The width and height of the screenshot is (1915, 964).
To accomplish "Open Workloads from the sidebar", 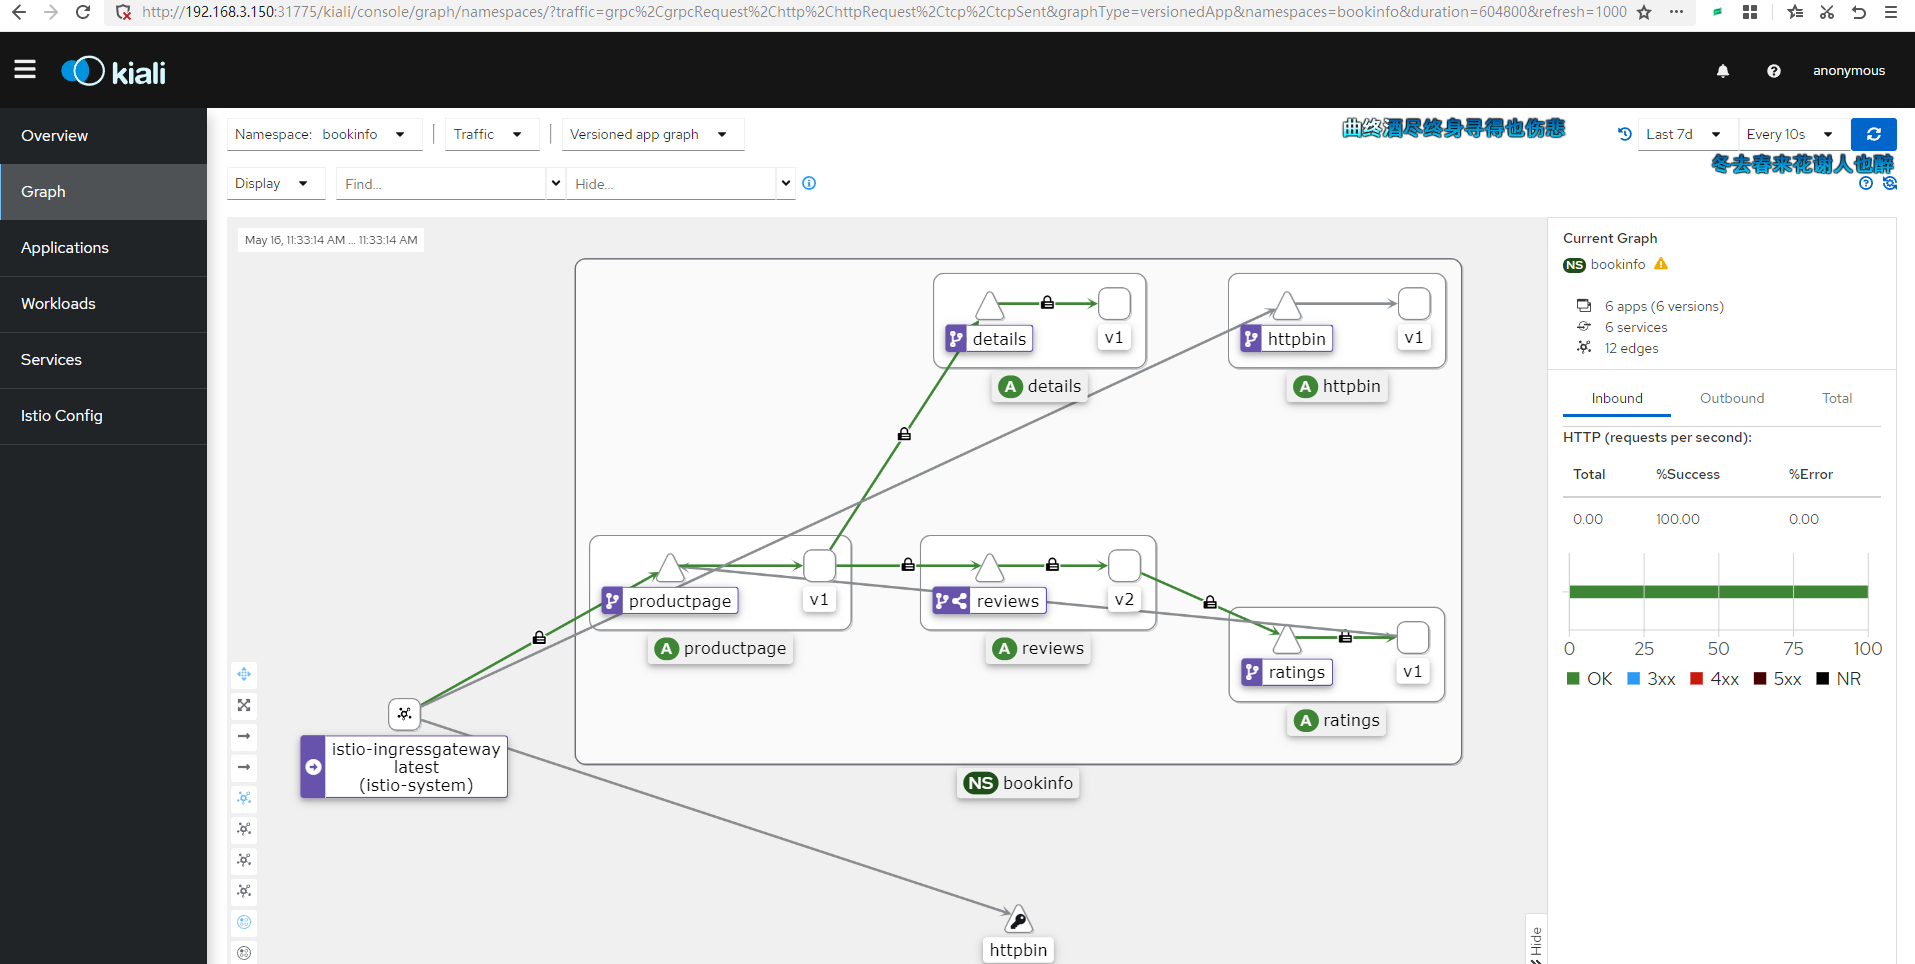I will 58,304.
